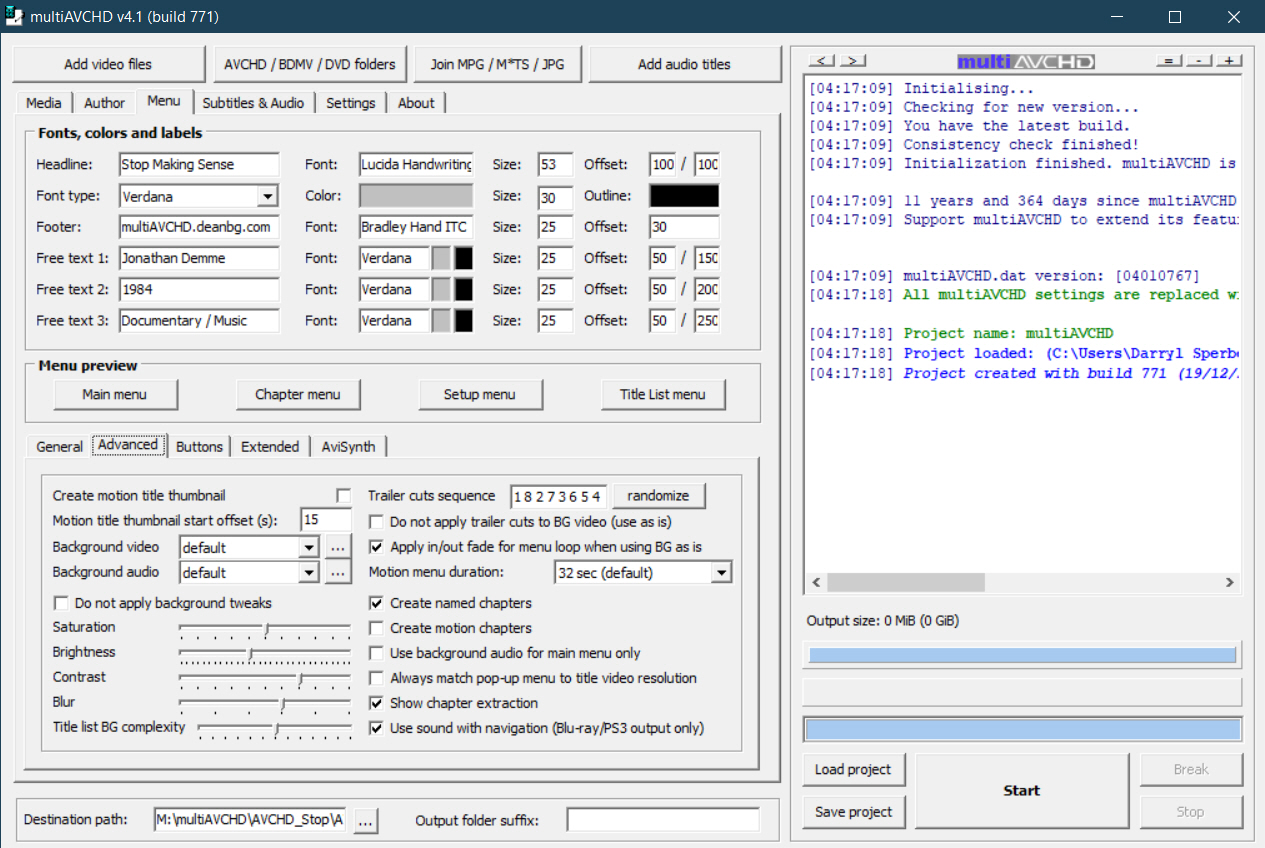Click the multiAVCHD logo banner above the log
This screenshot has height=848, width=1265.
click(1026, 62)
